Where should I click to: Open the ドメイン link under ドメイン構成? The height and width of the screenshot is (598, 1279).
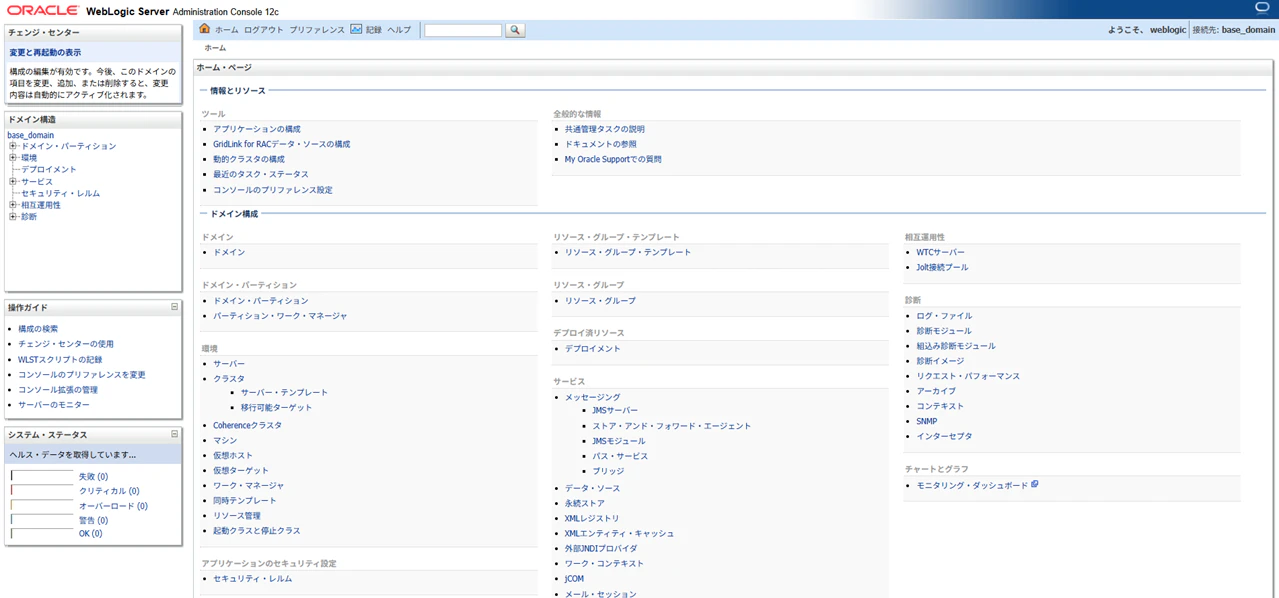coord(229,252)
